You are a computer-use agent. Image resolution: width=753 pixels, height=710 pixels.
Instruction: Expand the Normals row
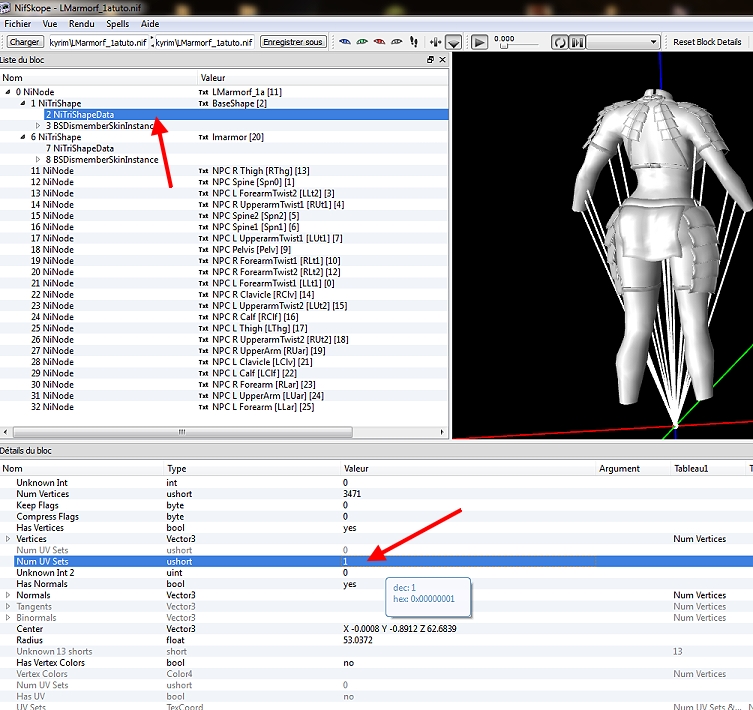point(8,595)
